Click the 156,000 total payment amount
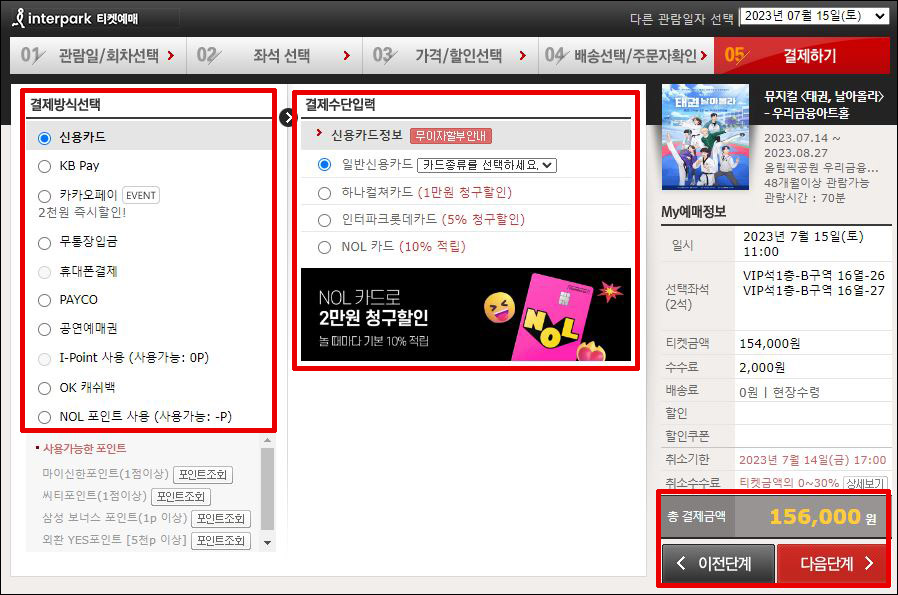 coord(816,517)
